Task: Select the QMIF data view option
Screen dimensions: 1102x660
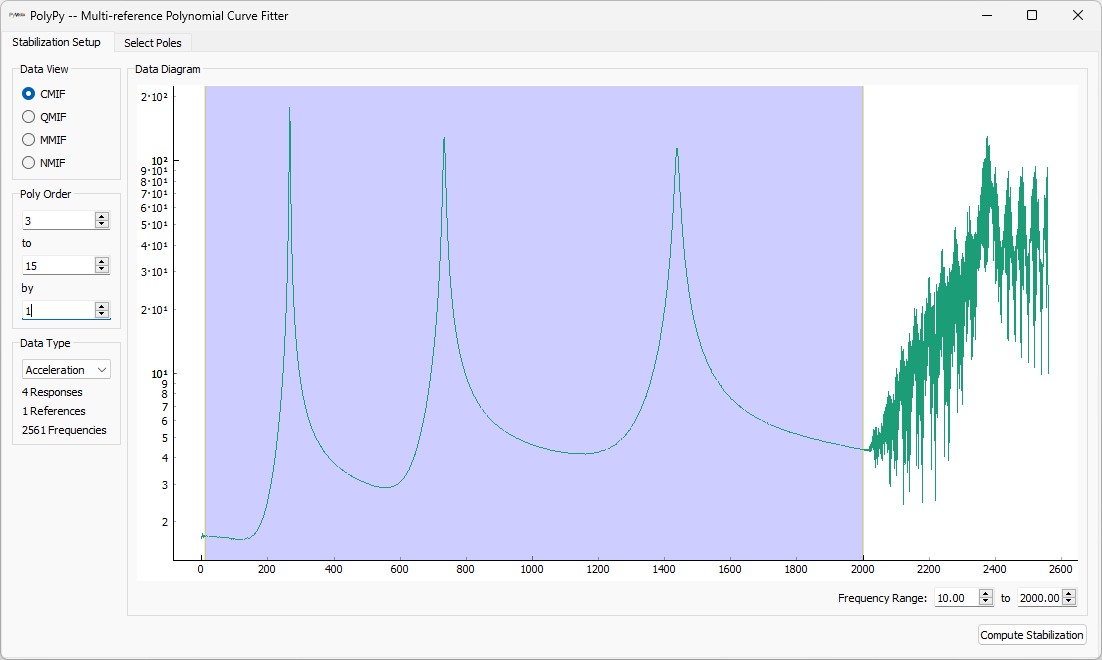Action: pyautogui.click(x=30, y=116)
